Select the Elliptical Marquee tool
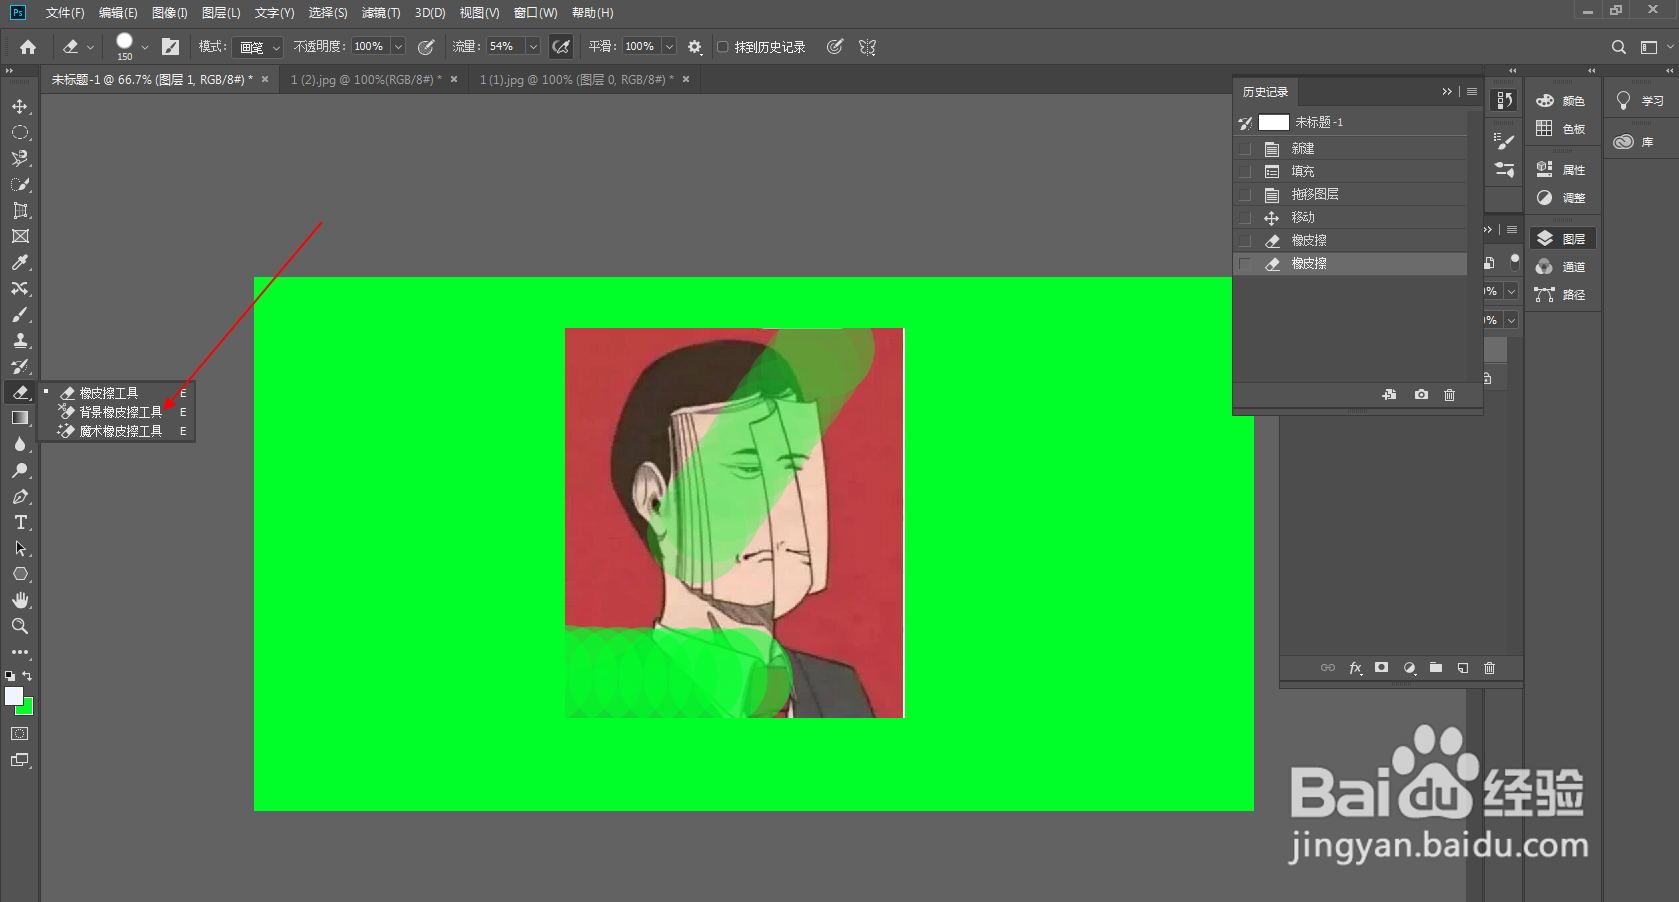 pyautogui.click(x=20, y=132)
